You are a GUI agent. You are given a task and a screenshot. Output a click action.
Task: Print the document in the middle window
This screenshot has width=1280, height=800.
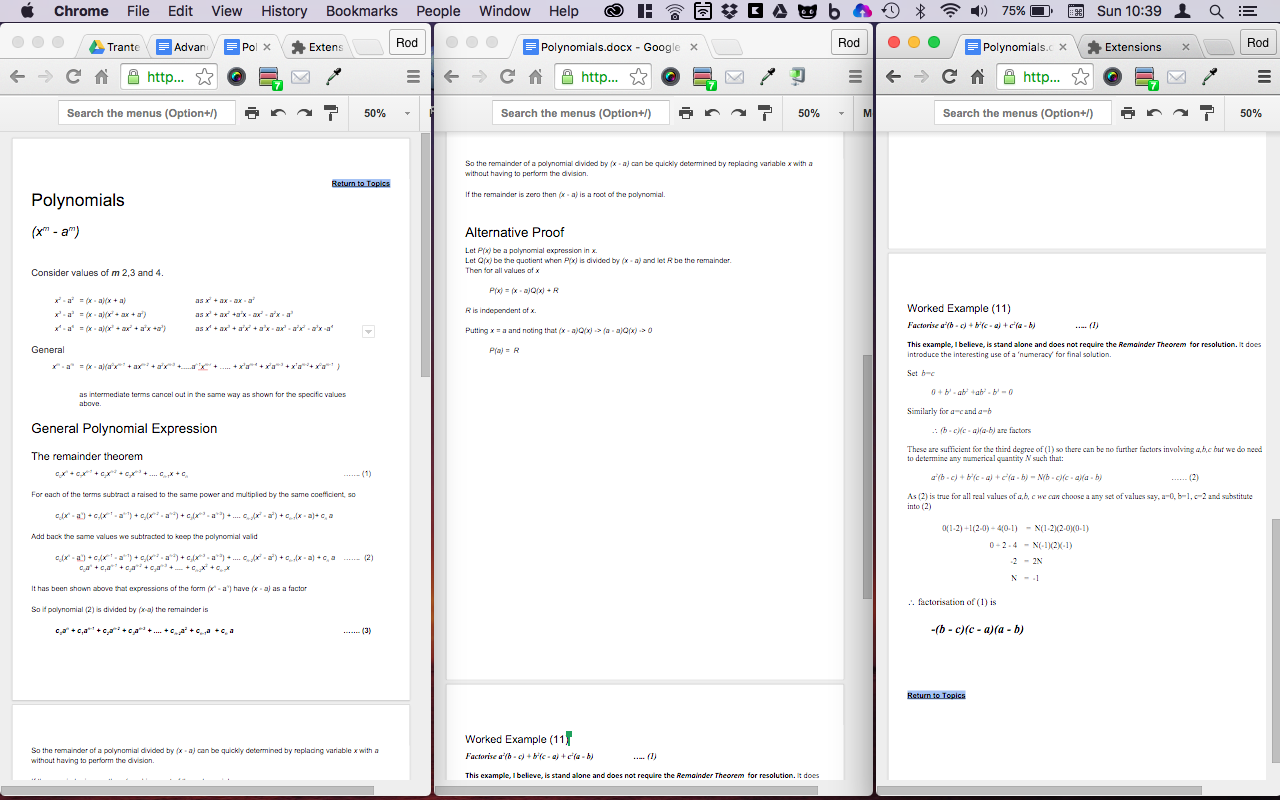click(x=686, y=113)
